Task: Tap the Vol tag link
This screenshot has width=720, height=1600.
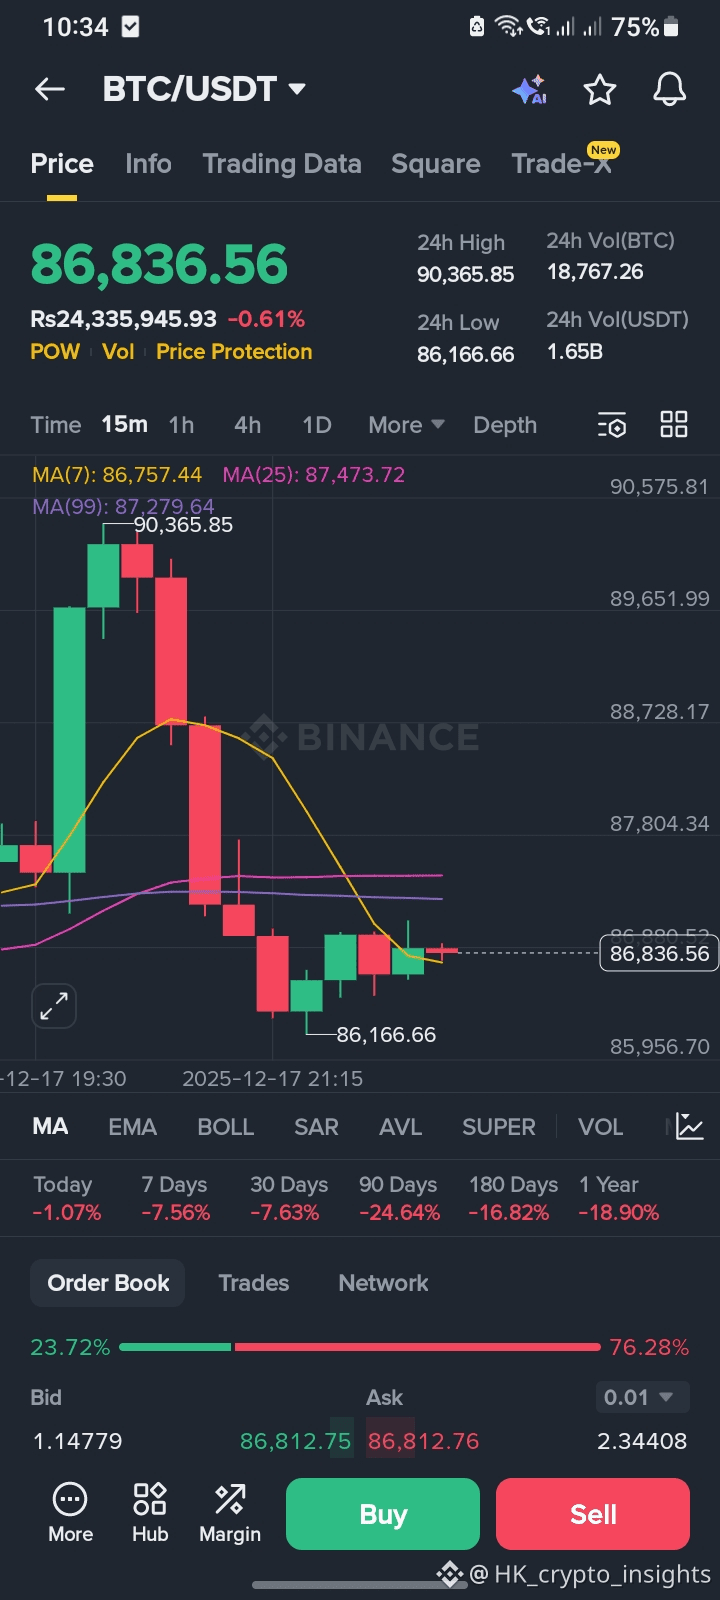Action: [x=118, y=352]
